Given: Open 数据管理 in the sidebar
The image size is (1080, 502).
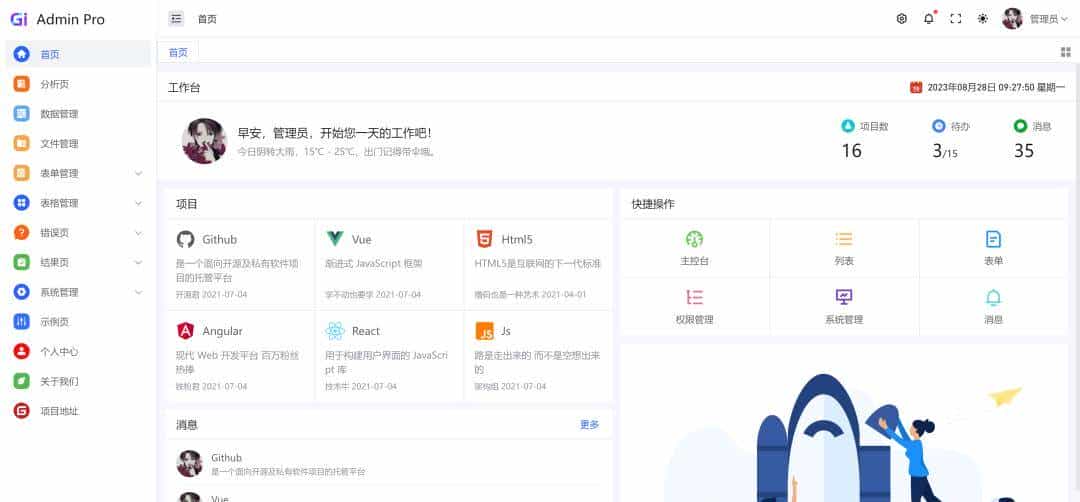Looking at the screenshot, I should point(78,114).
